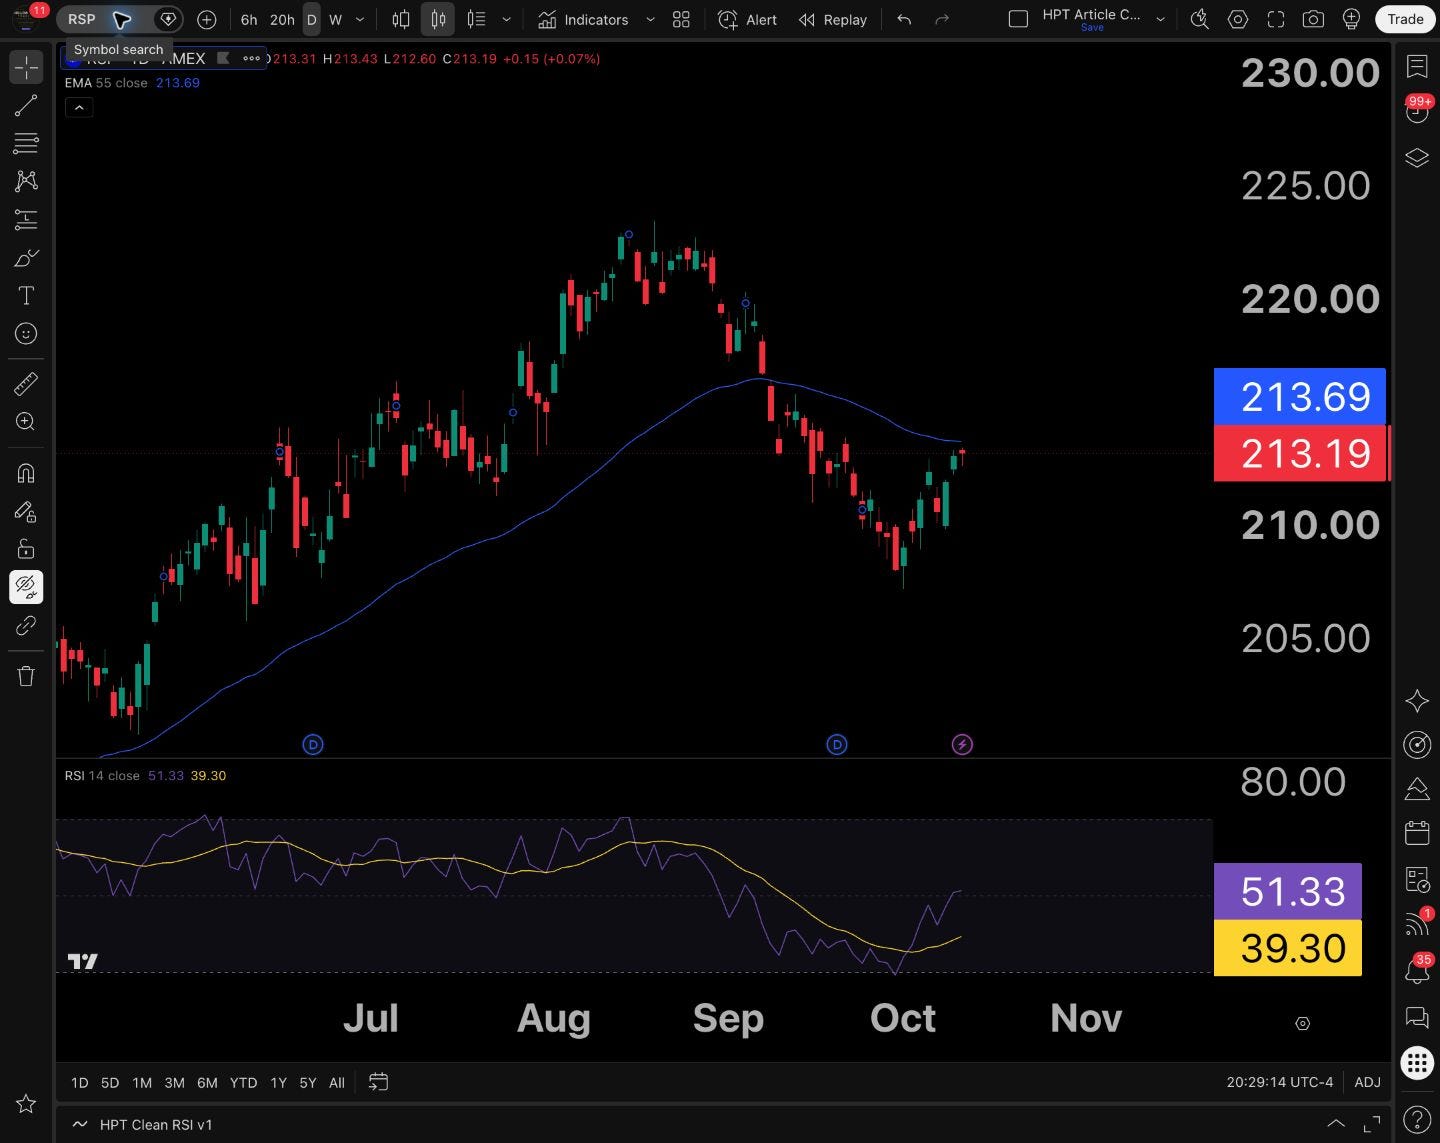The image size is (1440, 1143).
Task: Open the object tree layers icon
Action: coord(1417,158)
